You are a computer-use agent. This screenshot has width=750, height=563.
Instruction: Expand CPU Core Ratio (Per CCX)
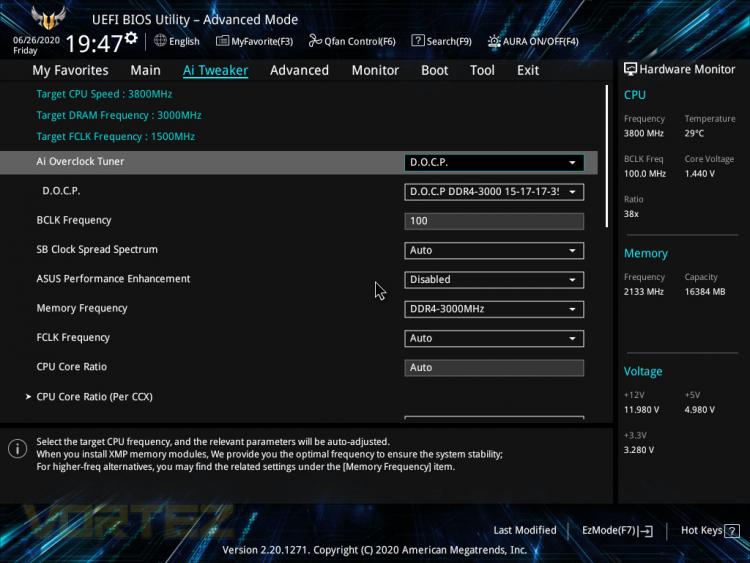coord(94,397)
